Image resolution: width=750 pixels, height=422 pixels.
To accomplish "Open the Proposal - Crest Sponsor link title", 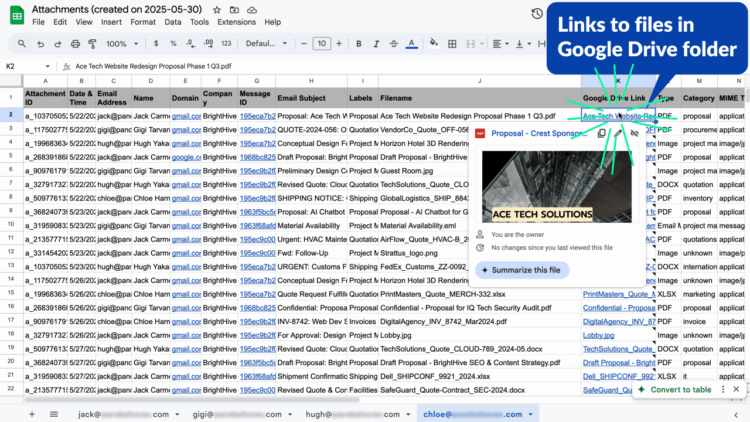I will [x=539, y=133].
